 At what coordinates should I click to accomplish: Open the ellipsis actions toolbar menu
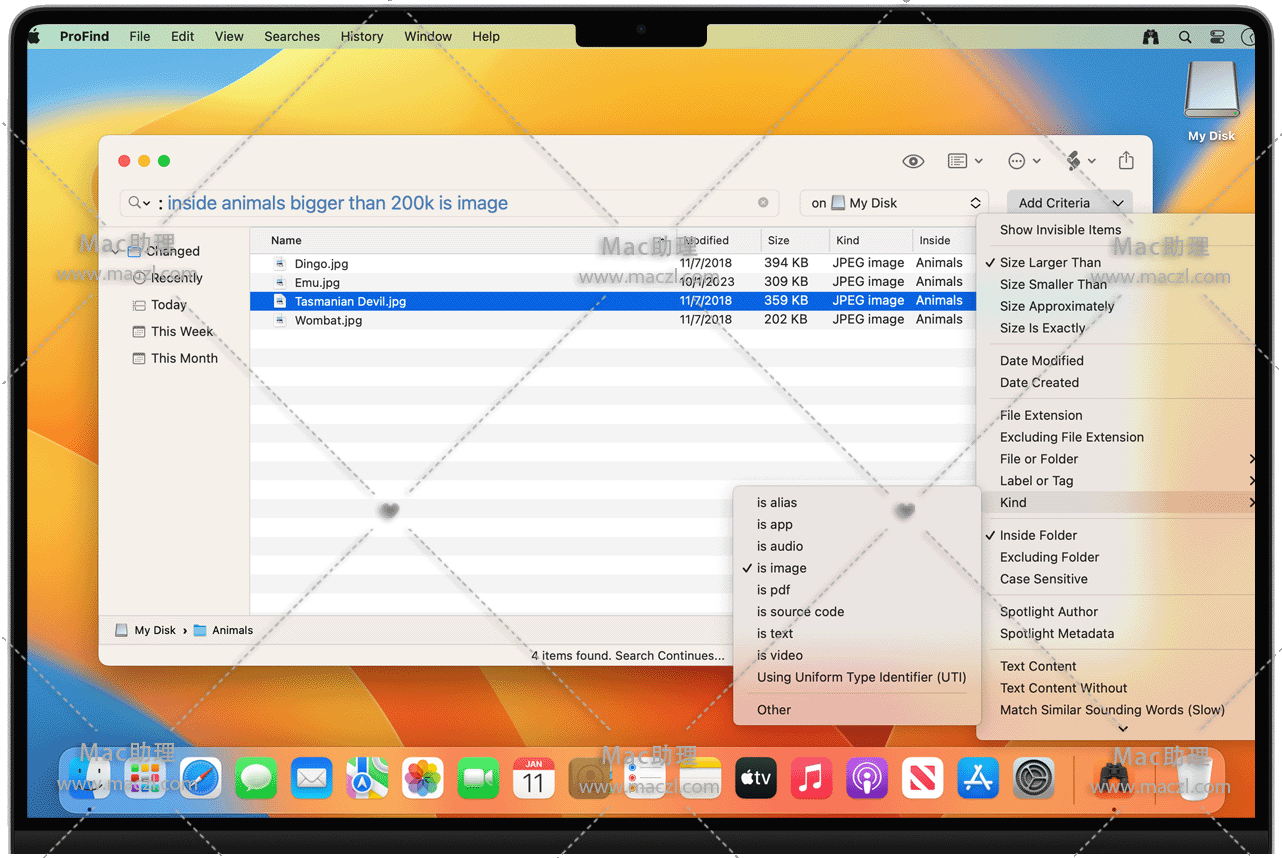(x=1023, y=161)
